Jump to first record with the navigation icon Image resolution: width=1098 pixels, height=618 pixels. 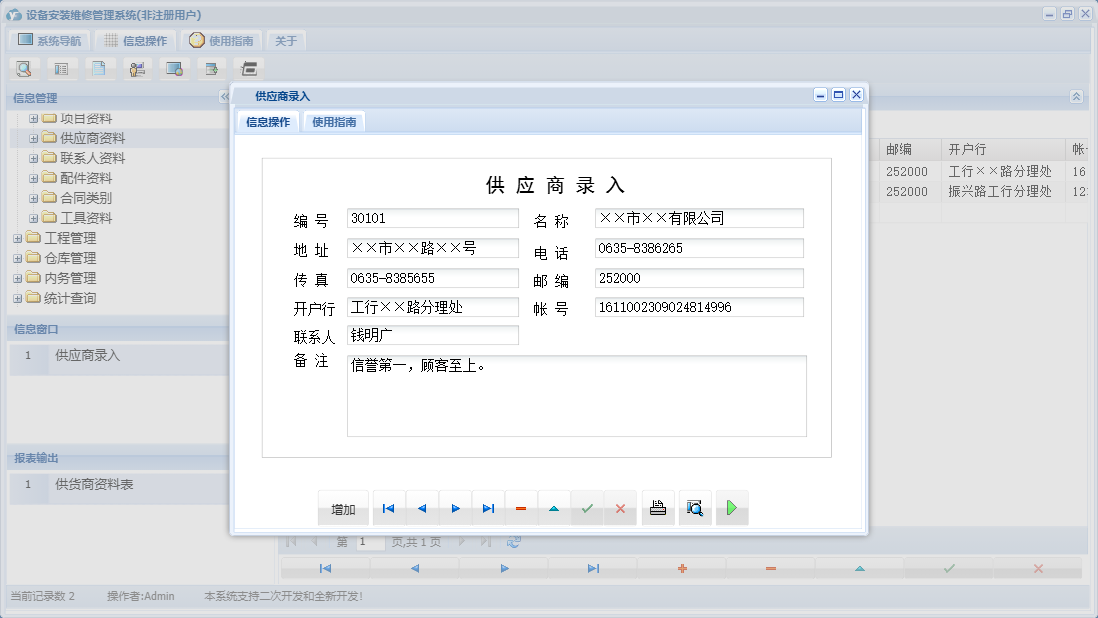coord(388,508)
